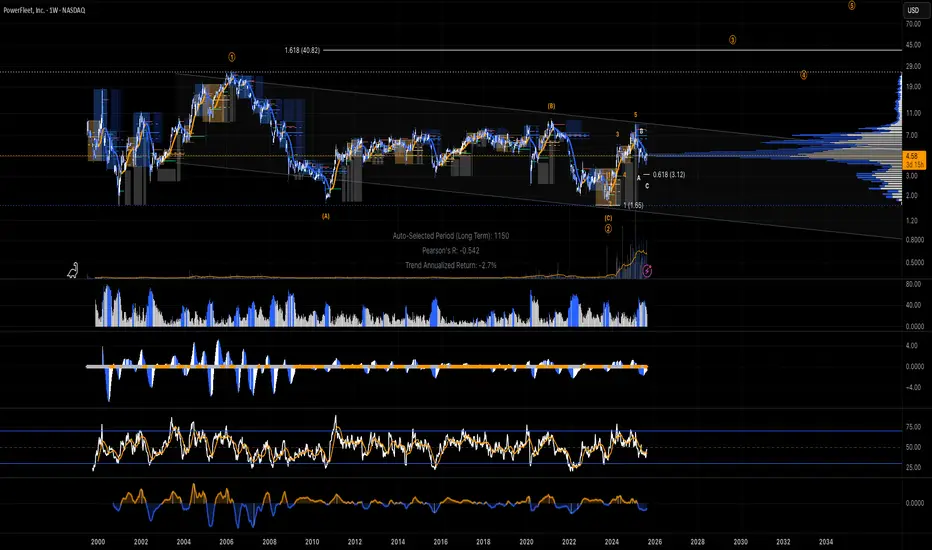Click the 50.00 RSI scale value
Viewport: 932px width, 550px height.
(x=914, y=447)
